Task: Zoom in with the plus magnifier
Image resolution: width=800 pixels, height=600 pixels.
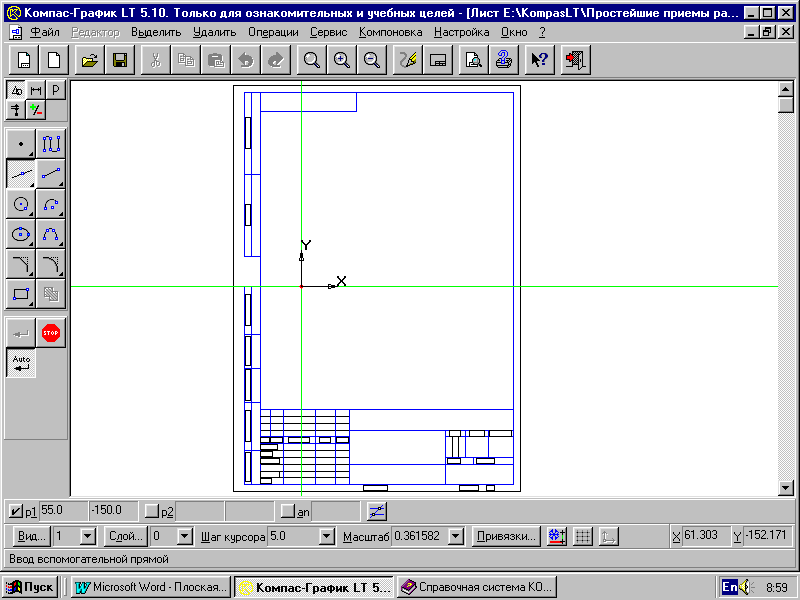Action: pyautogui.click(x=341, y=60)
